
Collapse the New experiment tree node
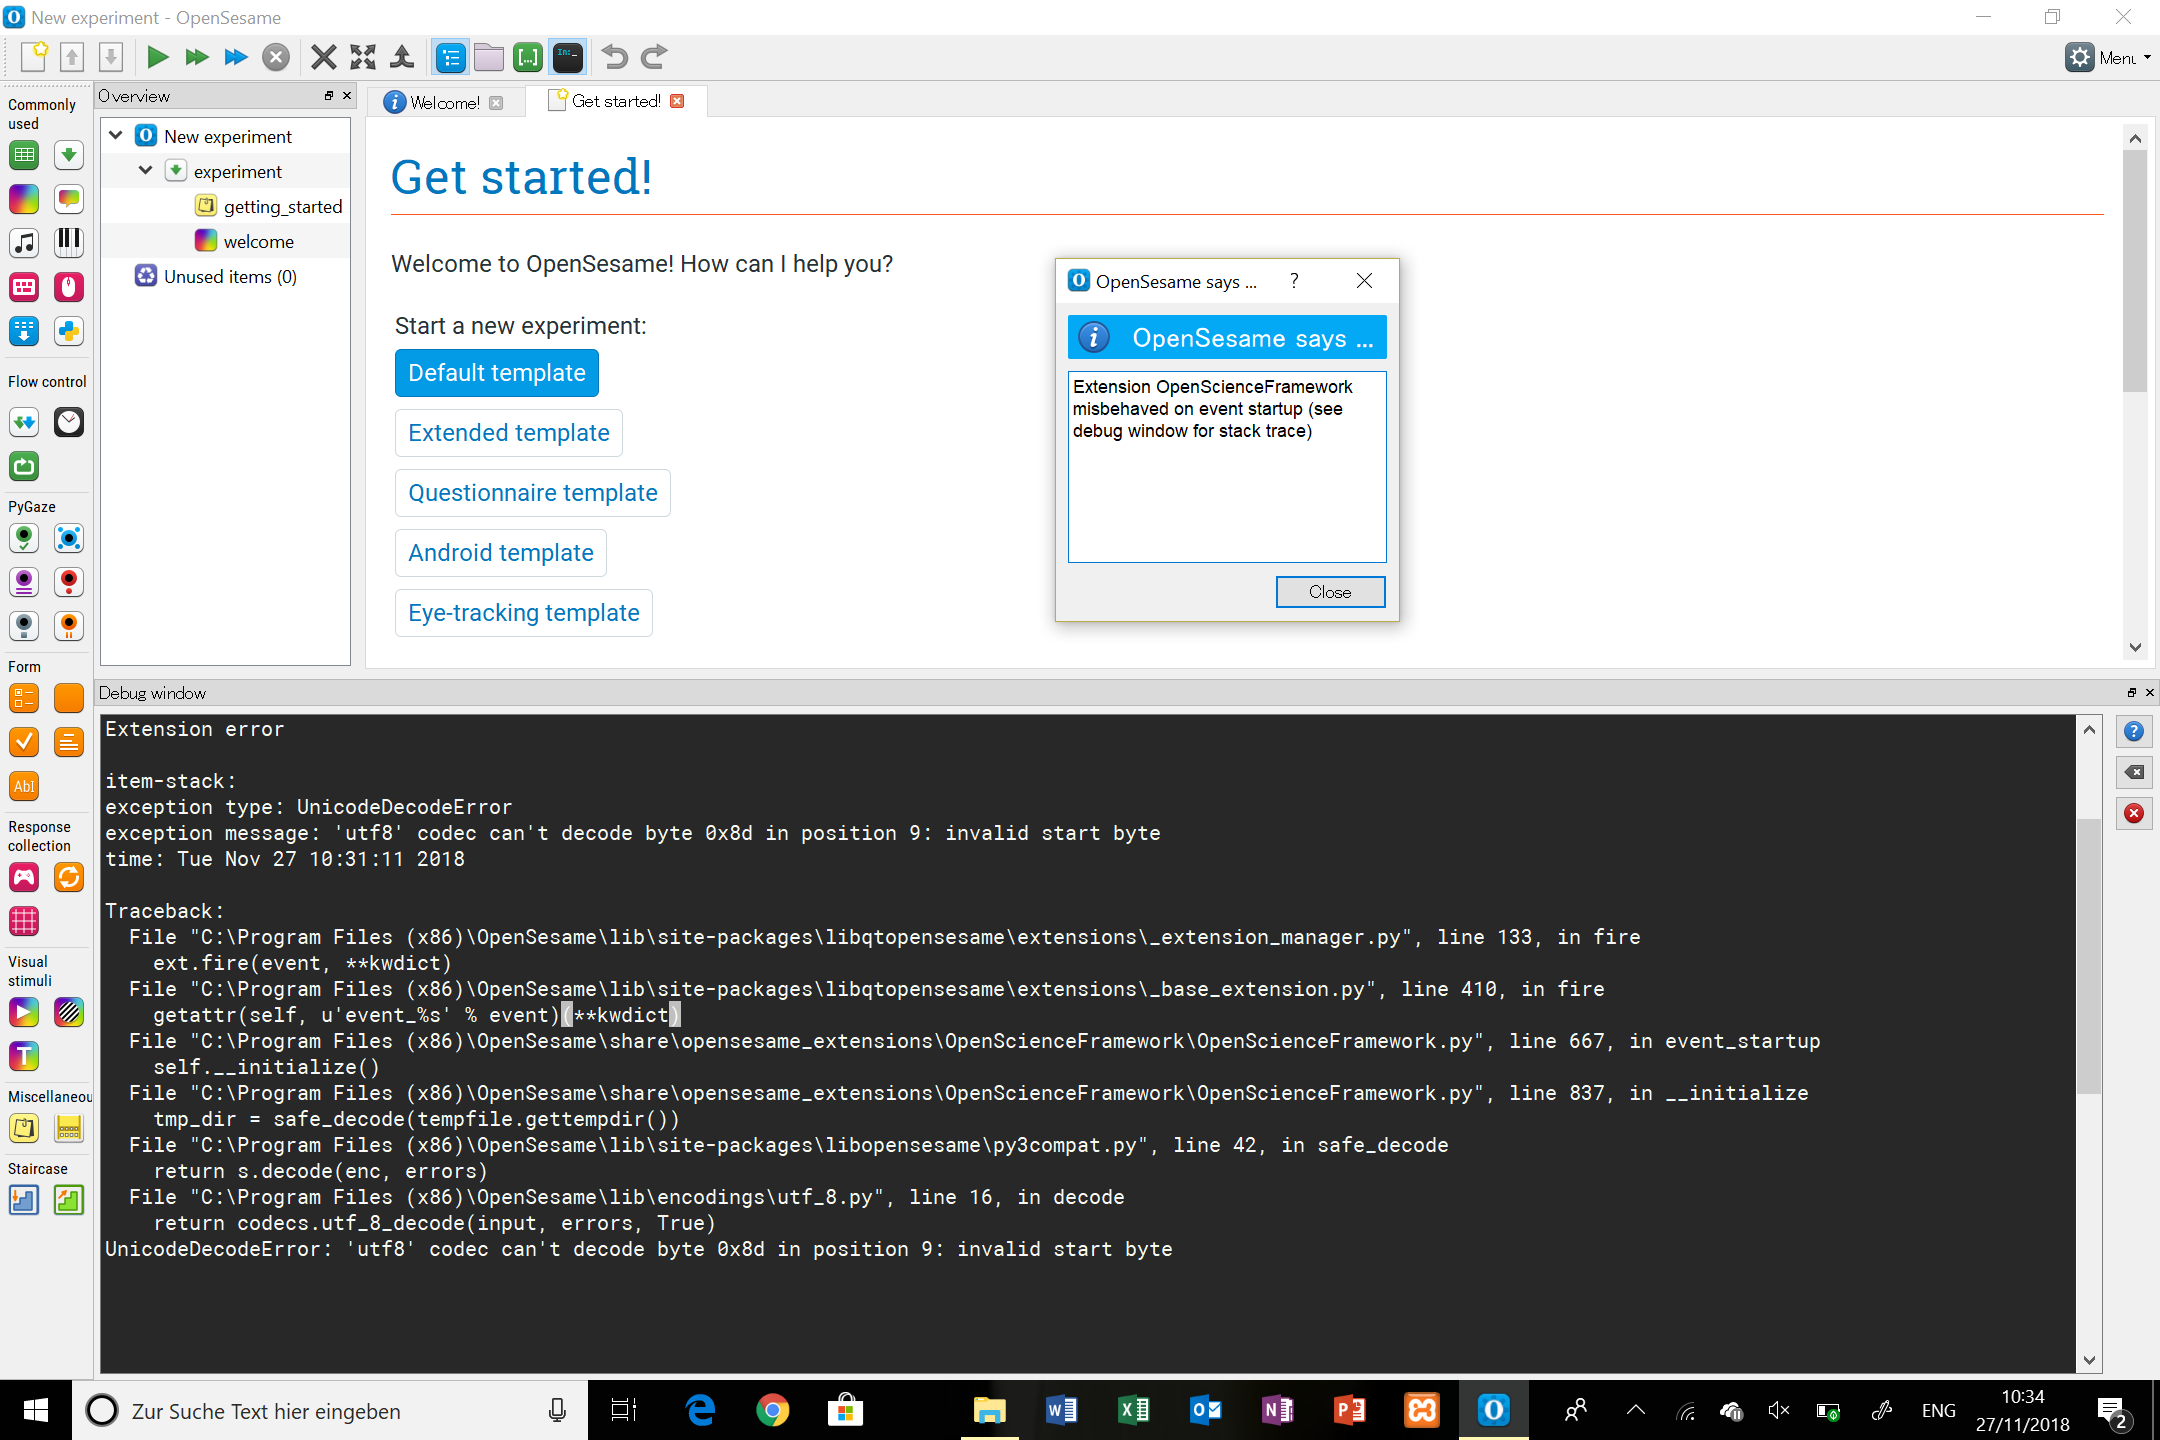116,135
